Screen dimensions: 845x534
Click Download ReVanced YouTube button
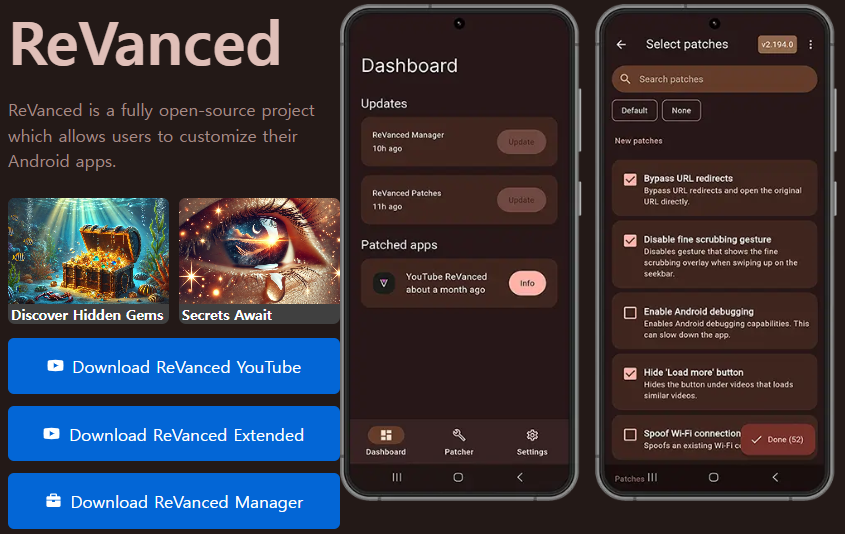point(174,366)
